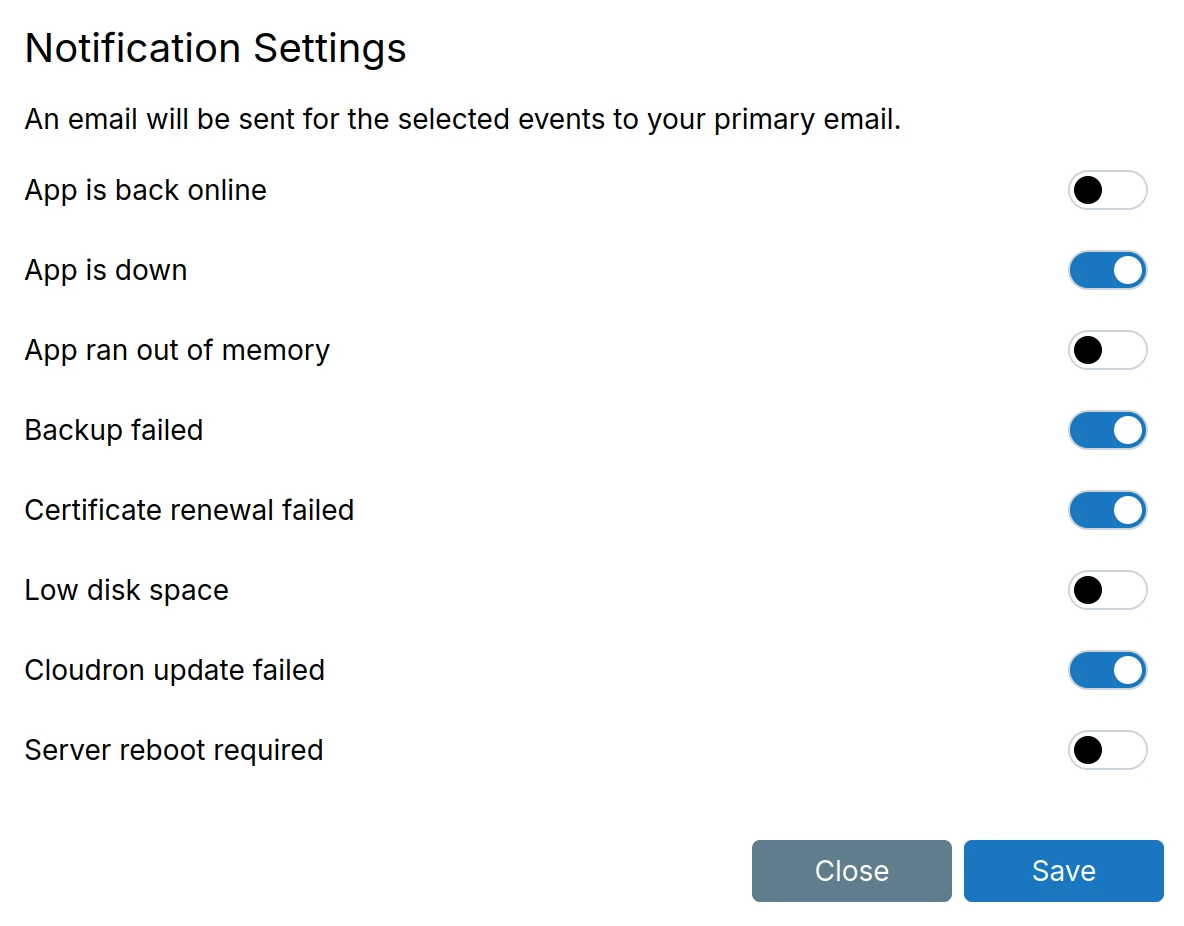Flip the Server reboot required toggle on

click(1108, 750)
